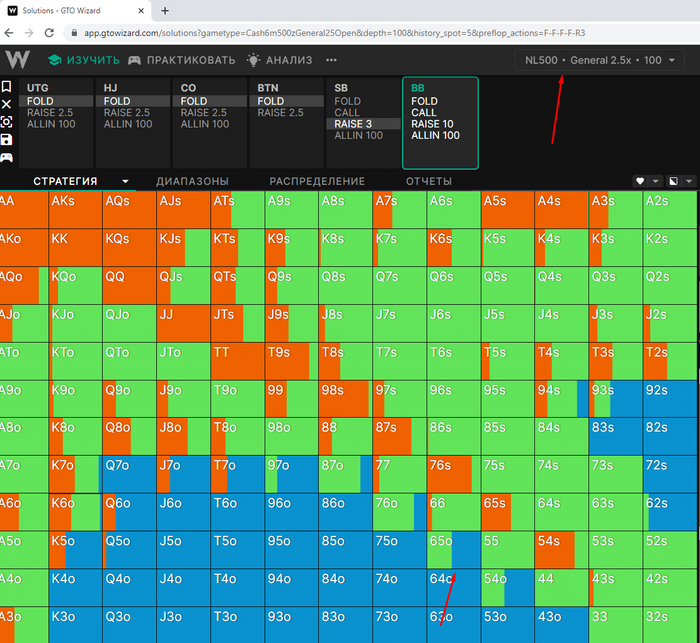This screenshot has width=700, height=643.
Task: Click the browser forward arrow
Action: tap(29, 33)
